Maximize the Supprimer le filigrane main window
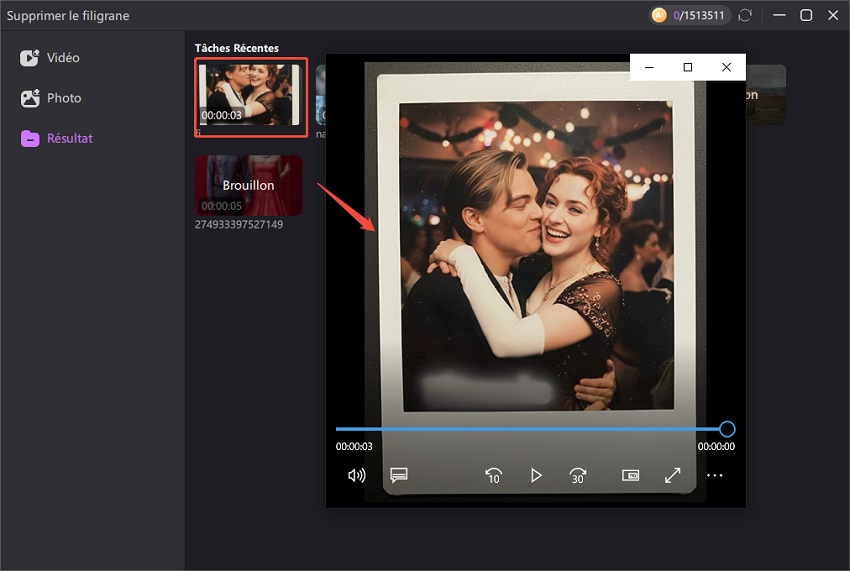Image resolution: width=850 pixels, height=571 pixels. point(806,16)
